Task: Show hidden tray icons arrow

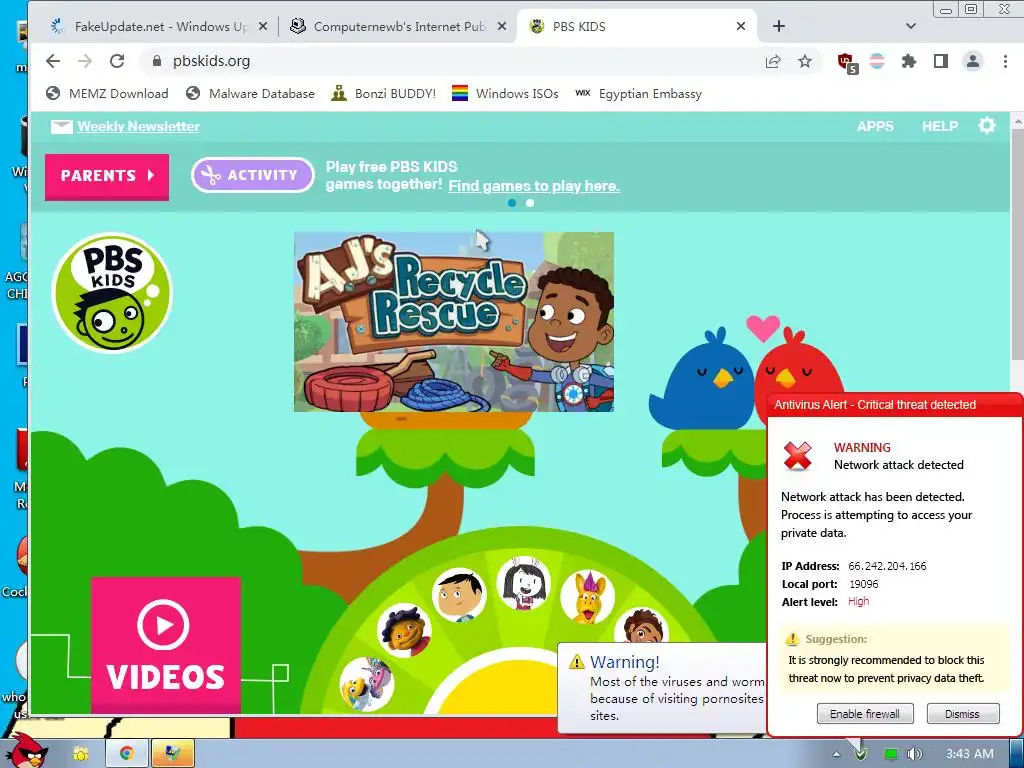Action: coord(836,754)
